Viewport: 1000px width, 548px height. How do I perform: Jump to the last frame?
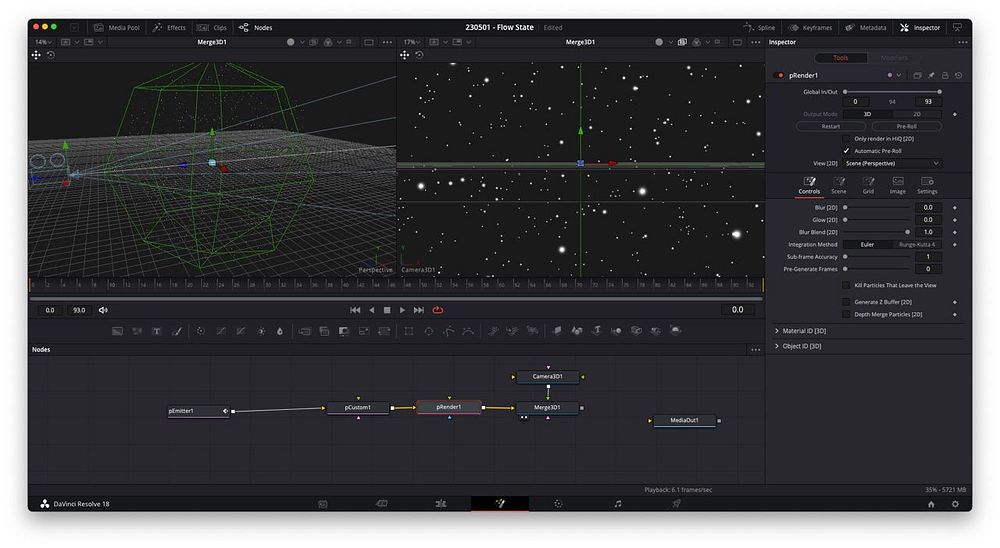[418, 310]
